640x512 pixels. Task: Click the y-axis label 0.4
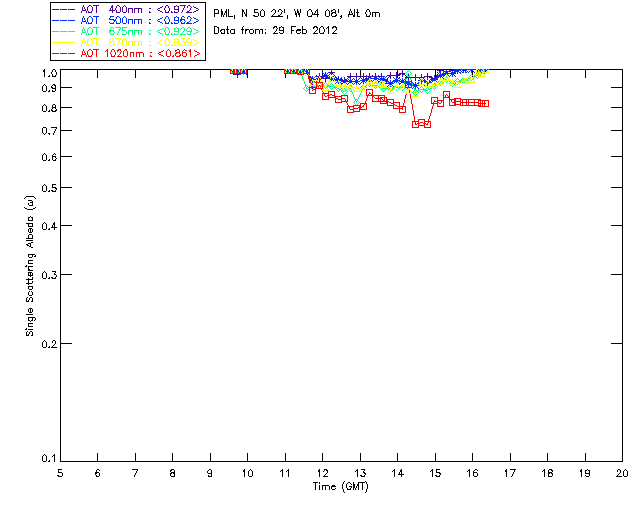pyautogui.click(x=49, y=226)
